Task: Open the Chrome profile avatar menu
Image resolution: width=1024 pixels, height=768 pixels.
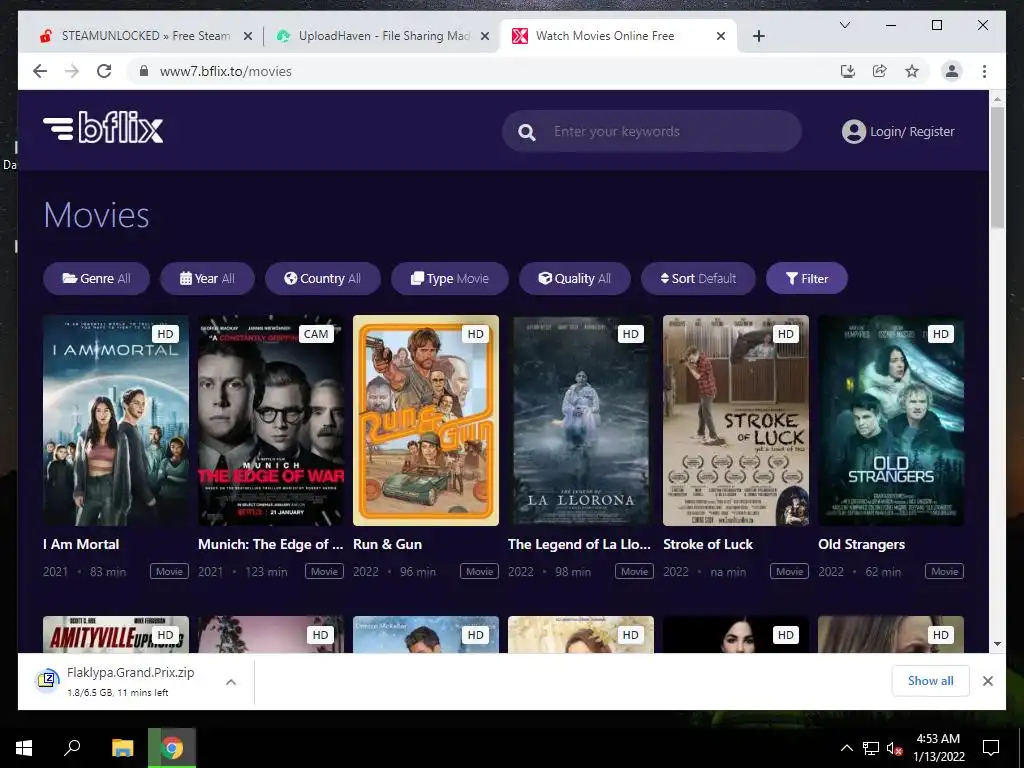Action: (952, 71)
